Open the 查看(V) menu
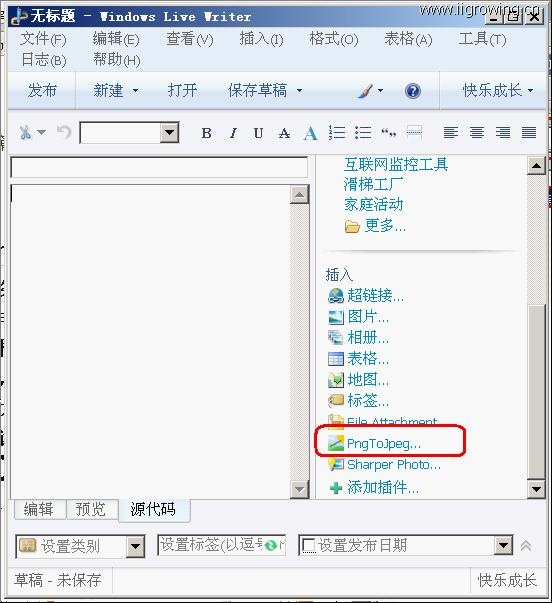This screenshot has height=603, width=552. [x=190, y=39]
